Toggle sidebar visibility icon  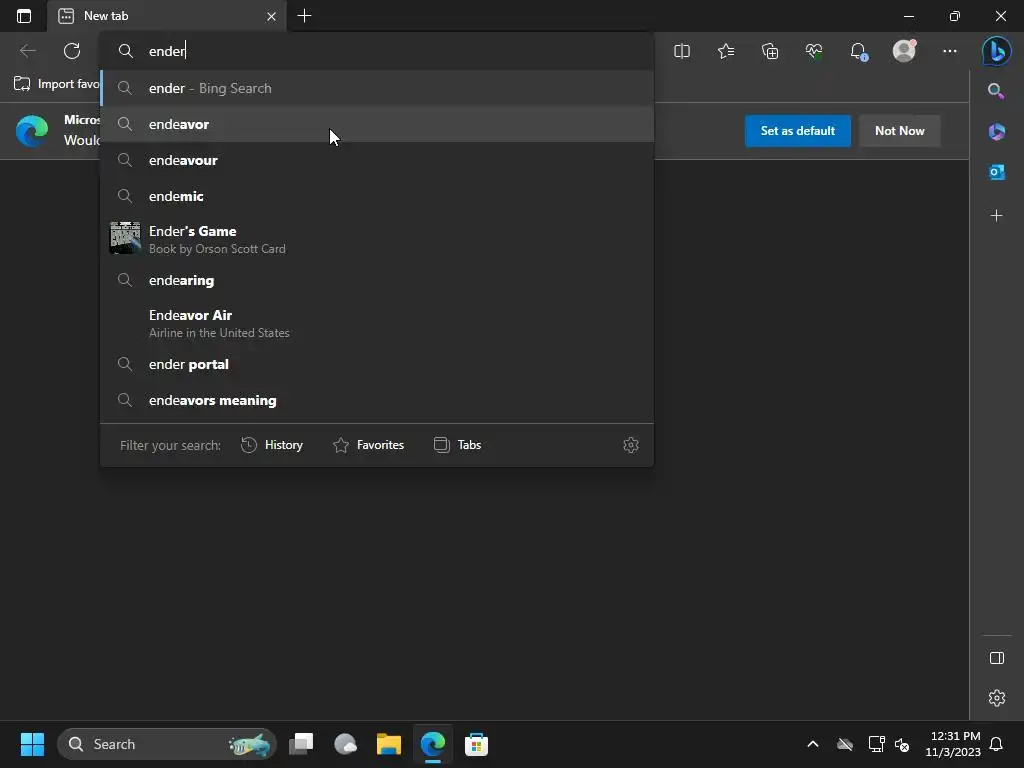[997, 658]
